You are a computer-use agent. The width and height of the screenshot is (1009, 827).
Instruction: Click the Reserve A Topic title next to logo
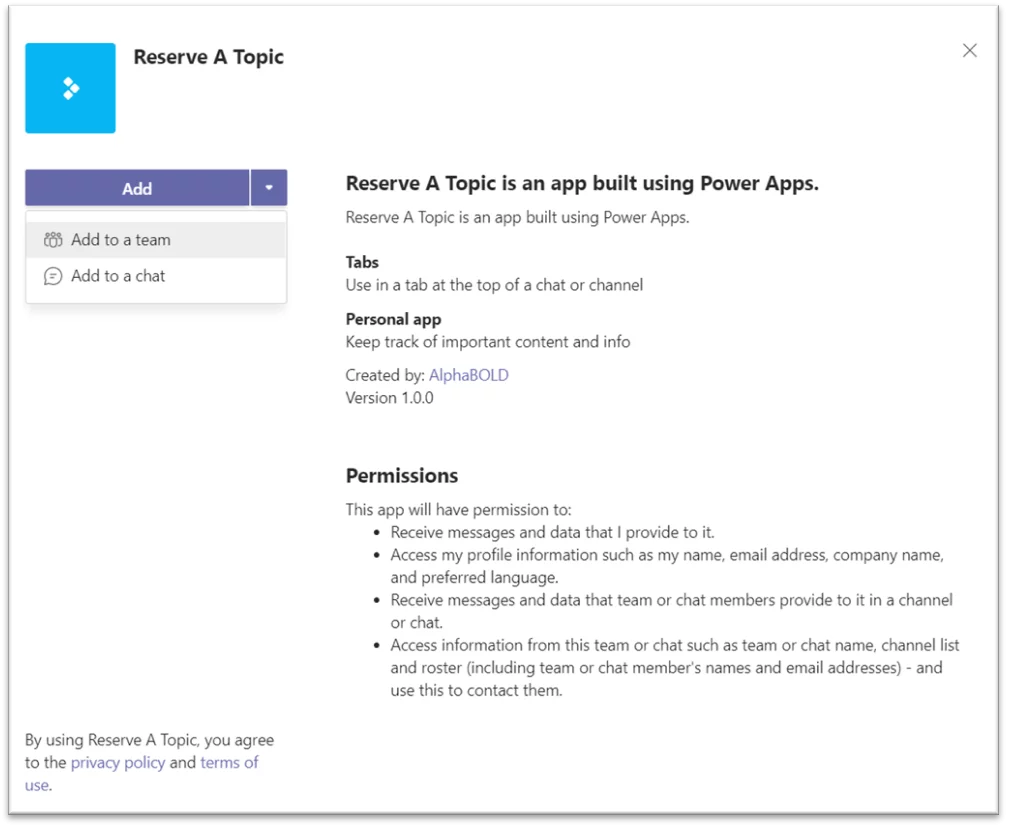click(208, 57)
